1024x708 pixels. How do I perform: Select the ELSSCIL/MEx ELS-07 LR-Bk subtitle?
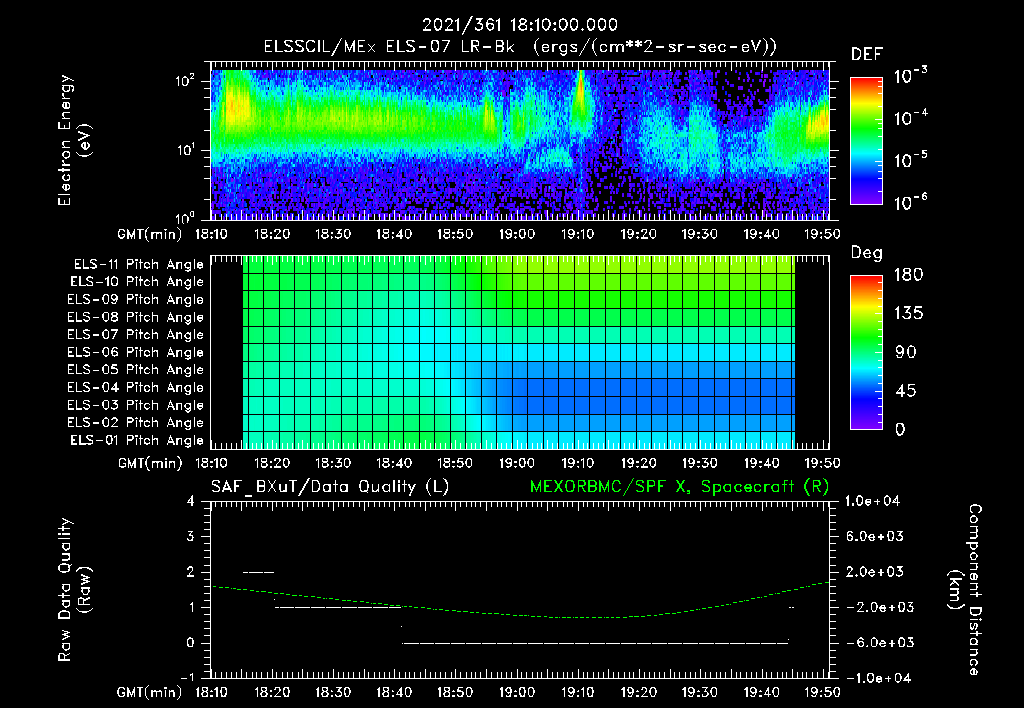[x=389, y=47]
